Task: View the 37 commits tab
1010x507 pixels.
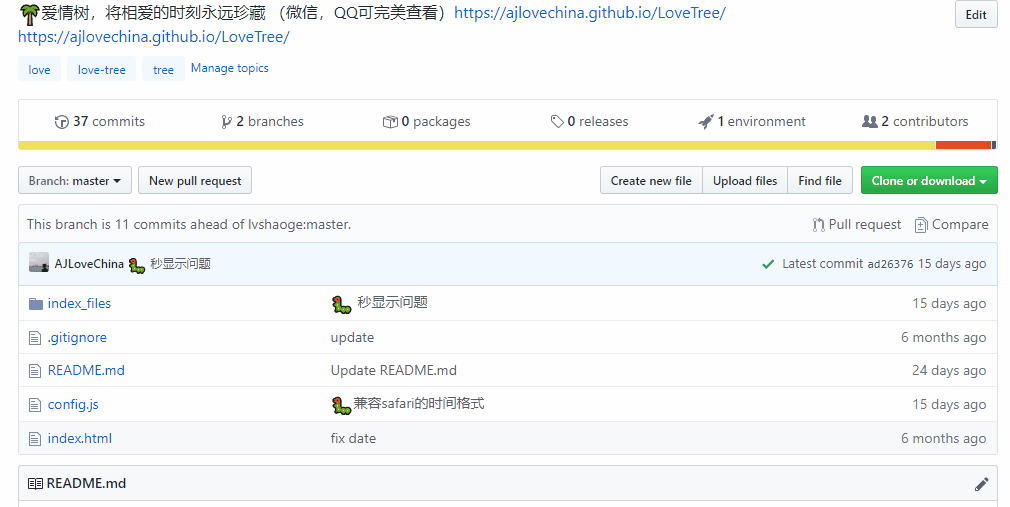Action: (x=100, y=121)
